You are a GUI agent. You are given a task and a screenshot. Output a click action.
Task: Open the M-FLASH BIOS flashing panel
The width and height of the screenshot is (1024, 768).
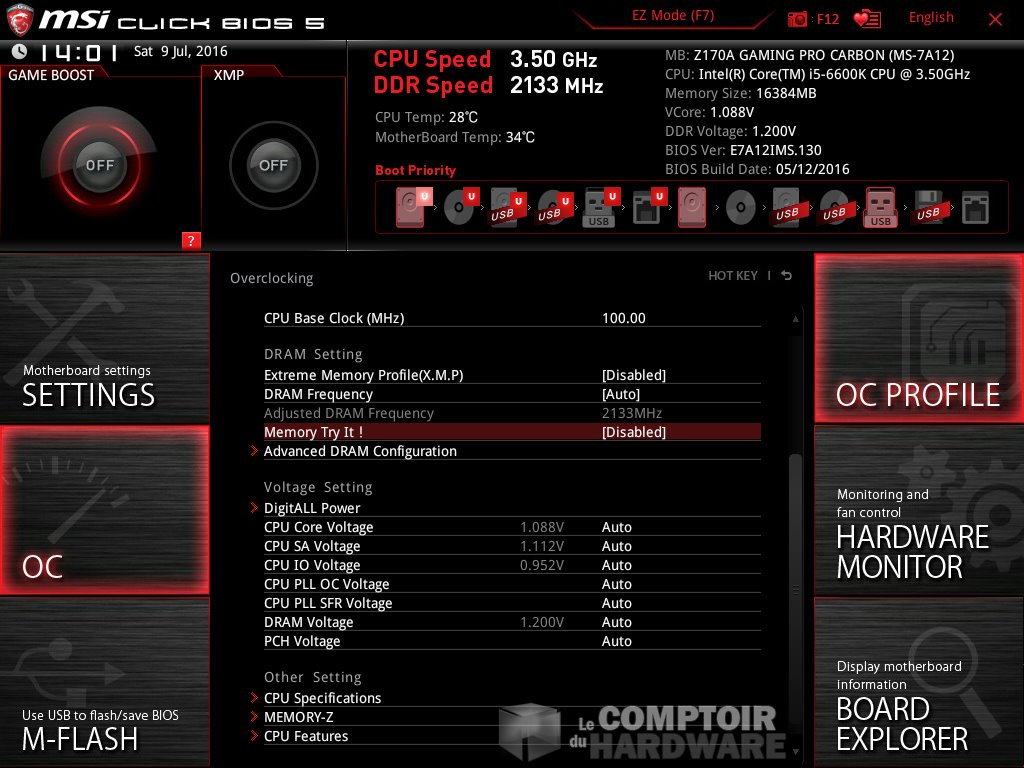coord(104,682)
